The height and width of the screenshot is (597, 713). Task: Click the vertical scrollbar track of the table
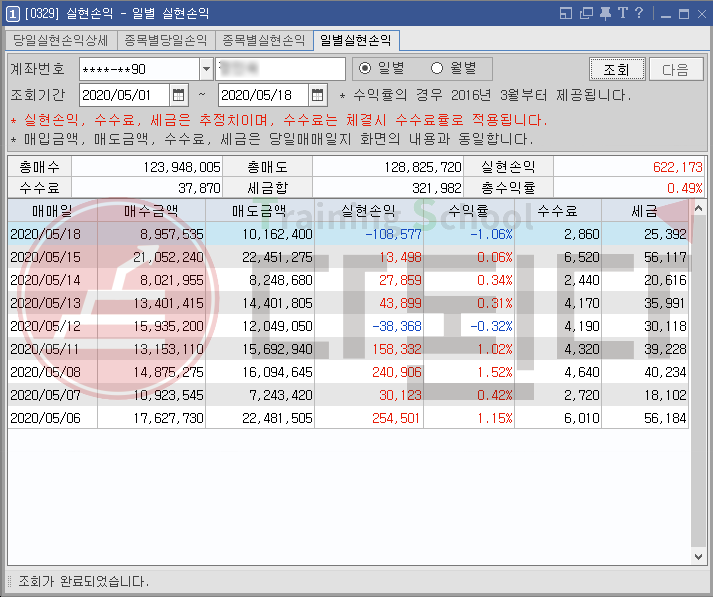pyautogui.click(x=698, y=382)
